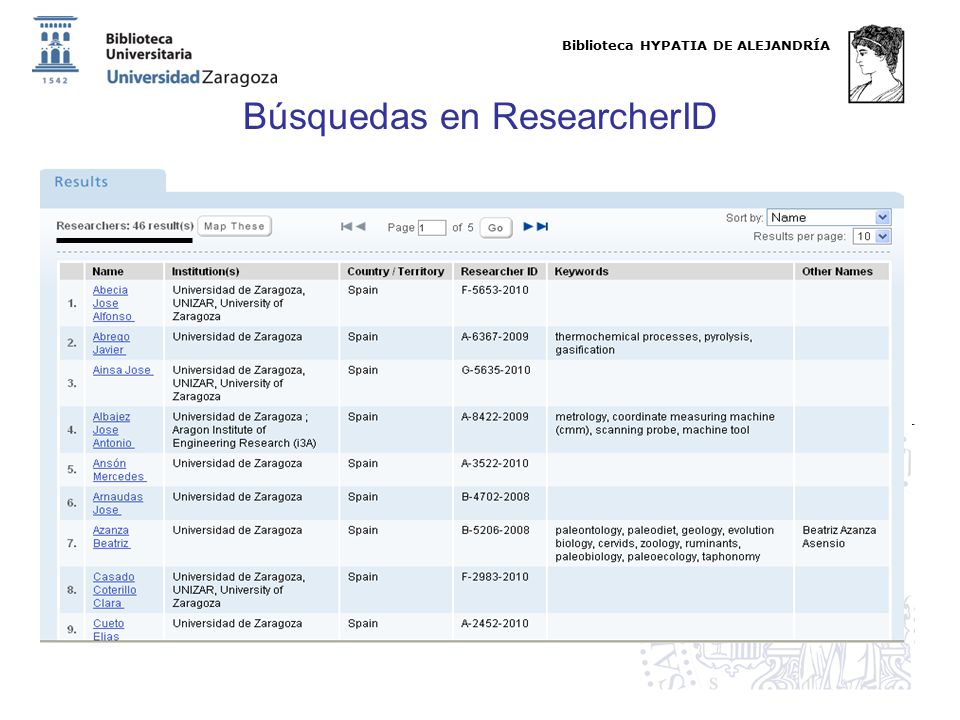The image size is (960, 720).
Task: Click the Hypatia portrait image
Action: 876,64
